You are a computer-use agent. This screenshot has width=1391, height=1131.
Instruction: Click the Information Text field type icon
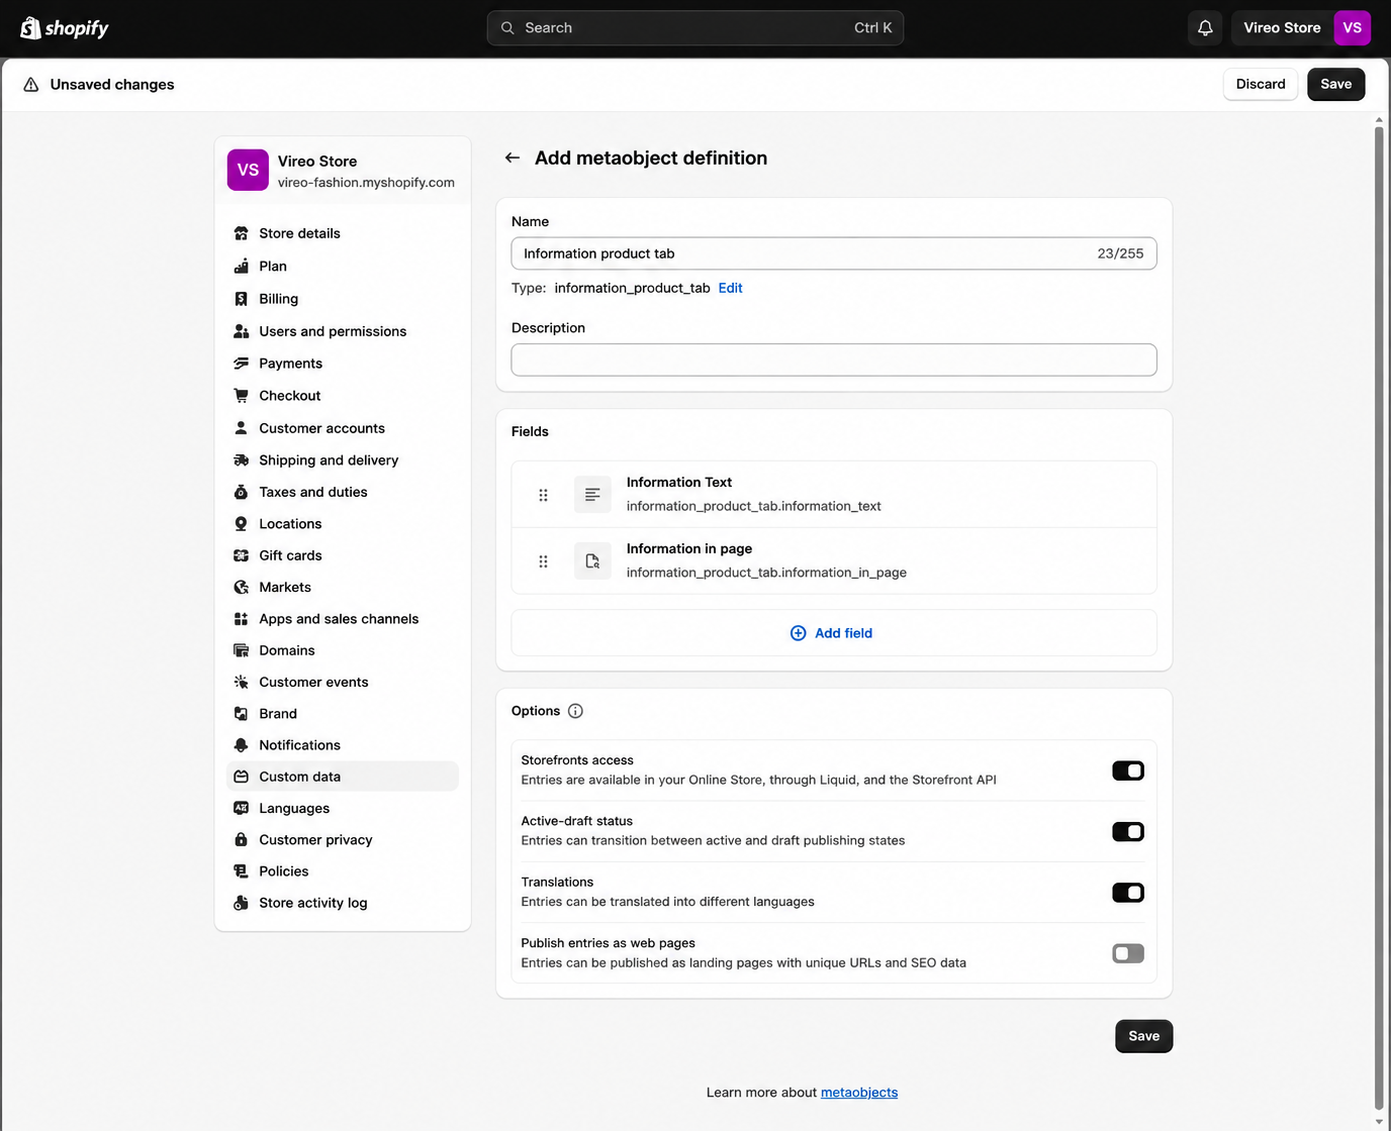[x=592, y=494]
